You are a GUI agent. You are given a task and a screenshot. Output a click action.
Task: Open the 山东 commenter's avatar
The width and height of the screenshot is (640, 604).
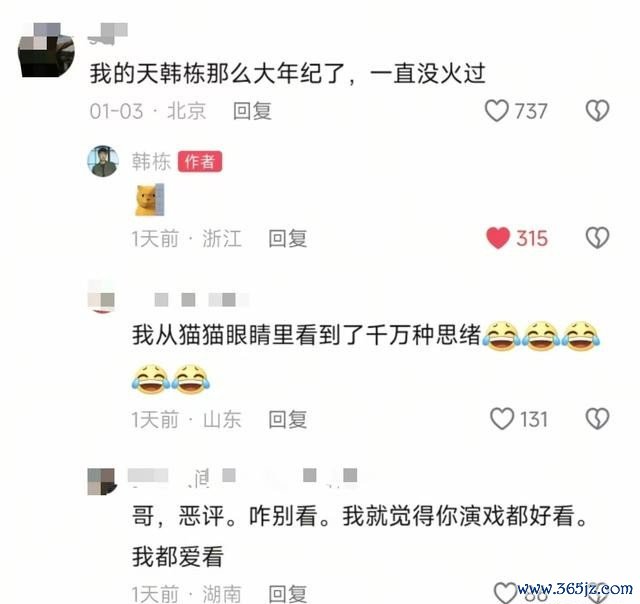(x=101, y=297)
